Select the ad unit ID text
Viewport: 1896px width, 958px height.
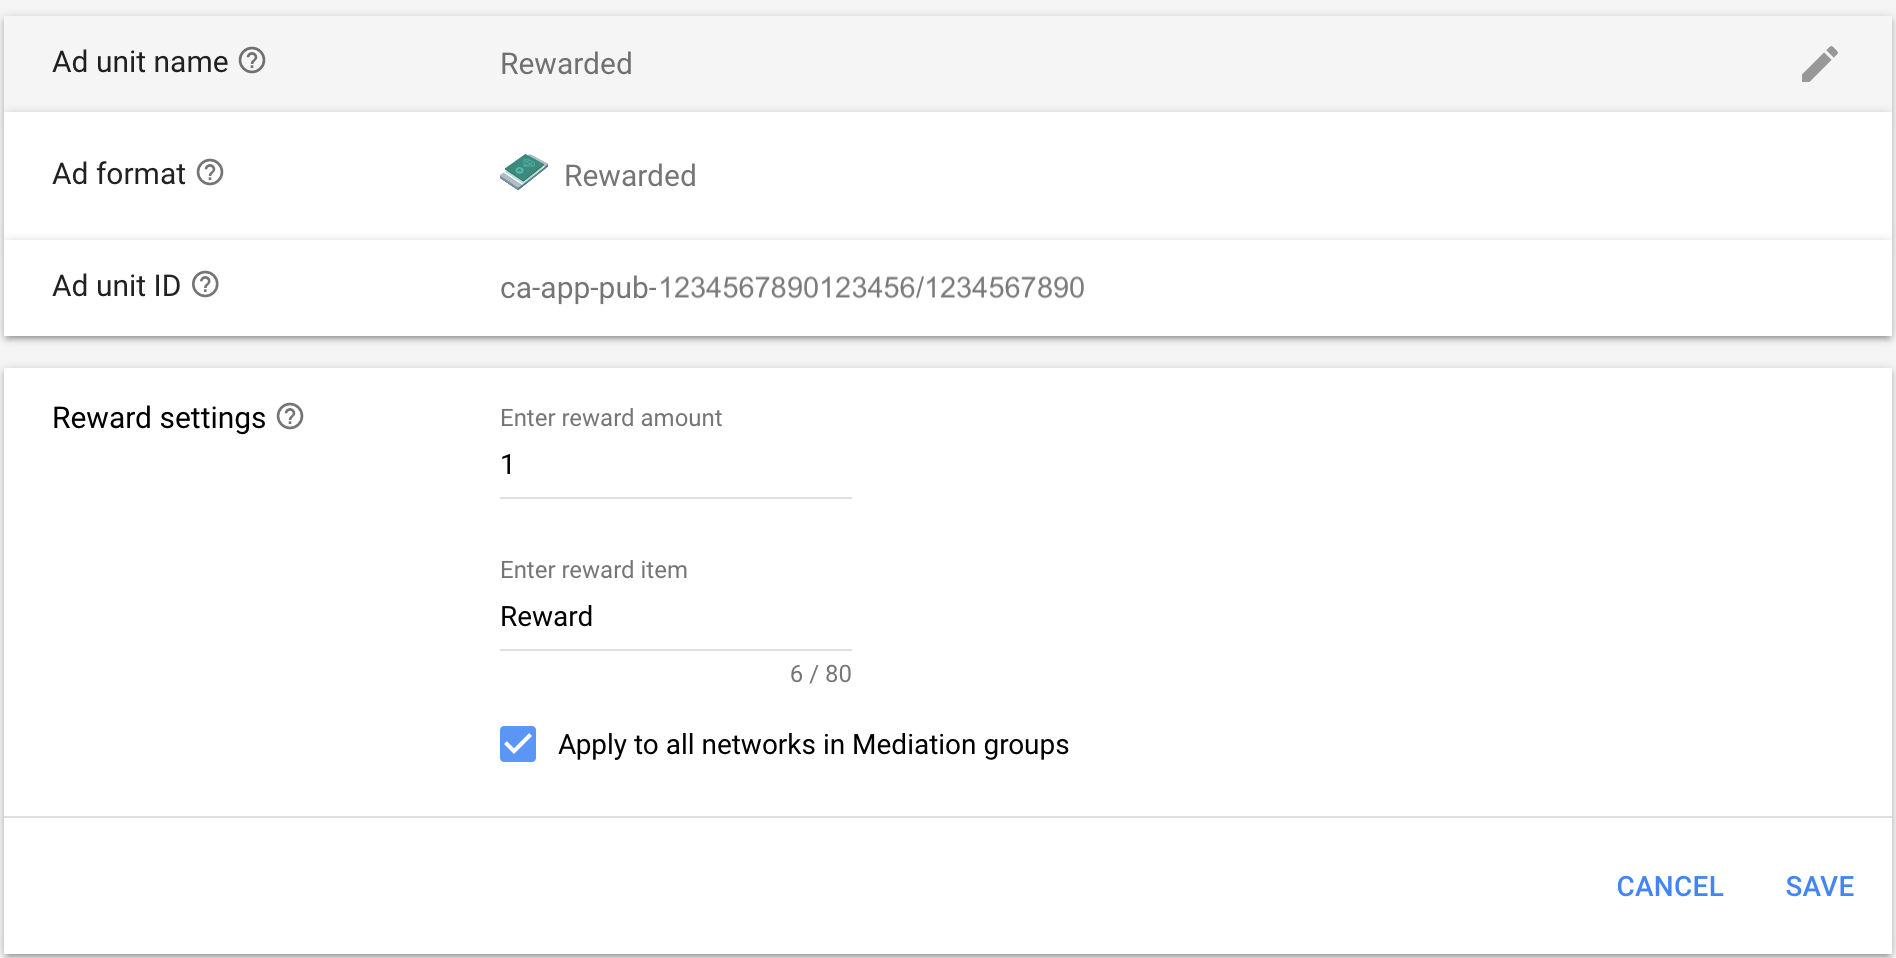pos(792,288)
